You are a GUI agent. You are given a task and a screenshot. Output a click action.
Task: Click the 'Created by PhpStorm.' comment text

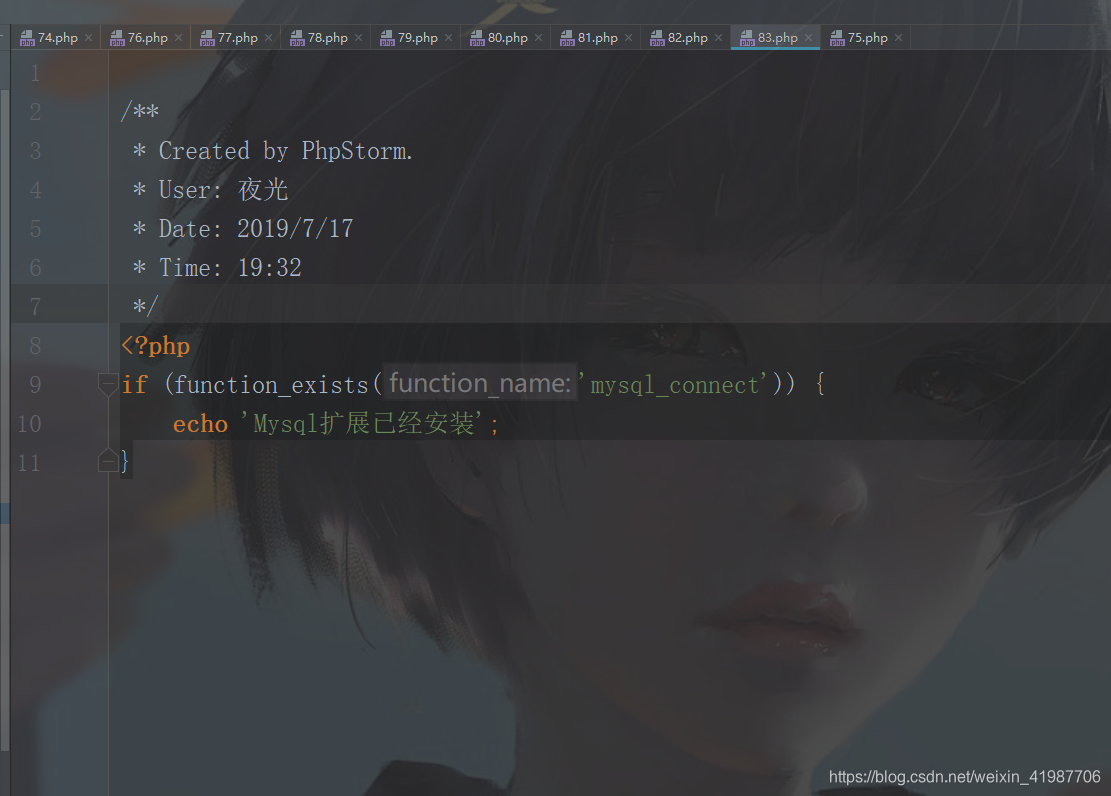point(286,151)
